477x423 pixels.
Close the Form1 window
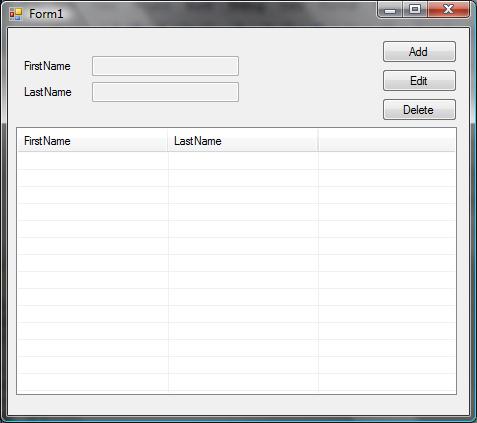[x=449, y=10]
